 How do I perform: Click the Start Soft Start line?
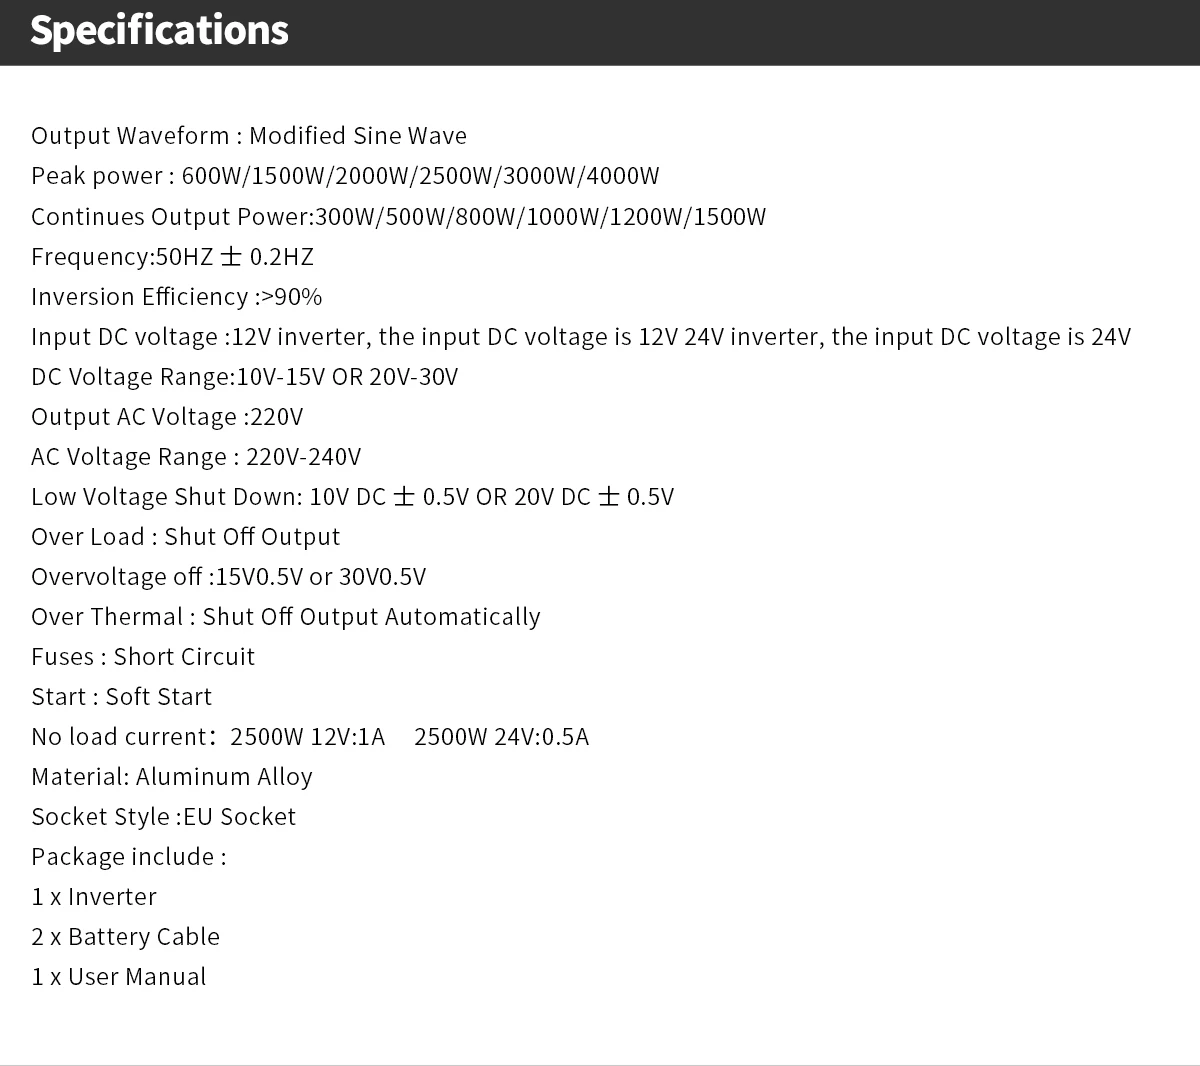point(121,696)
